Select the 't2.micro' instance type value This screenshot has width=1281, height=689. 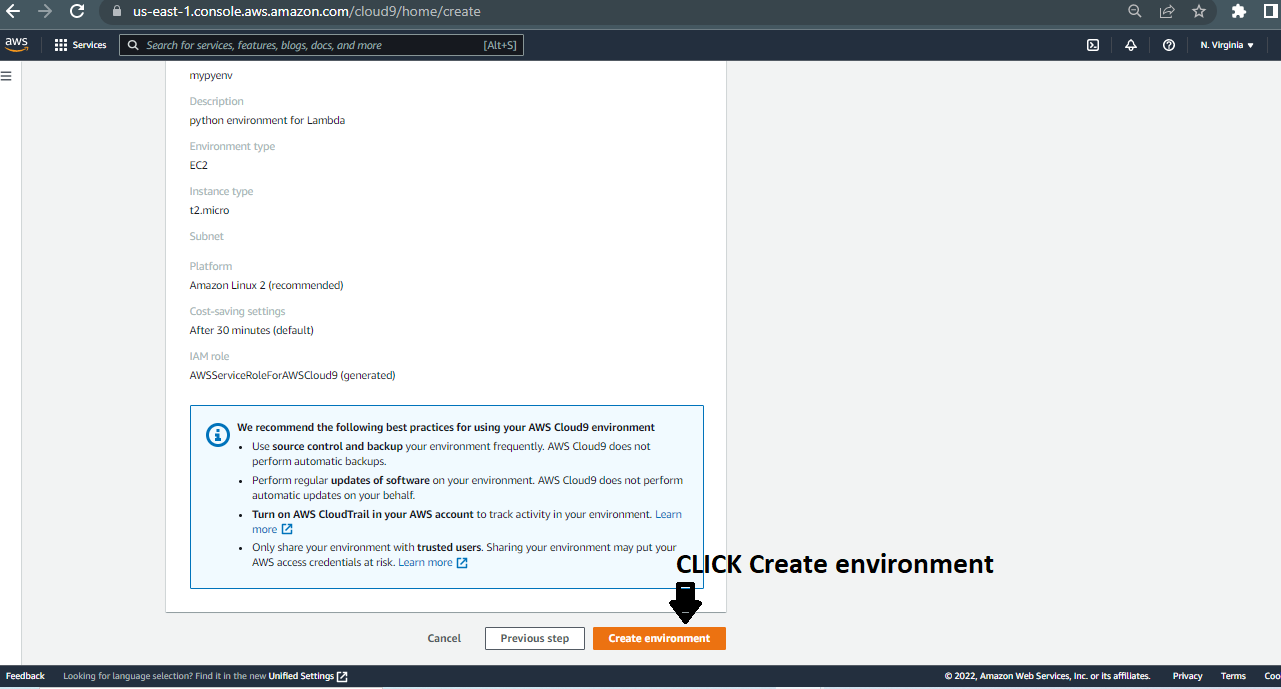pos(209,210)
